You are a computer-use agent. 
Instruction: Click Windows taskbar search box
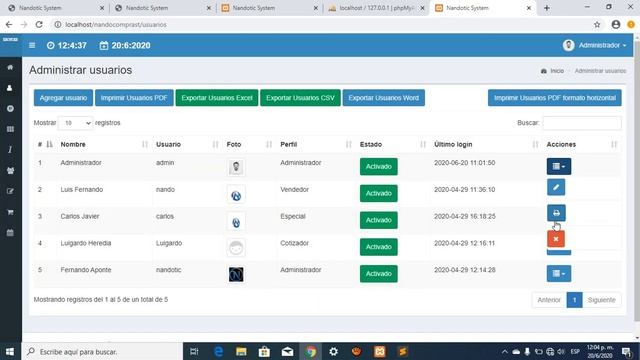click(102, 351)
